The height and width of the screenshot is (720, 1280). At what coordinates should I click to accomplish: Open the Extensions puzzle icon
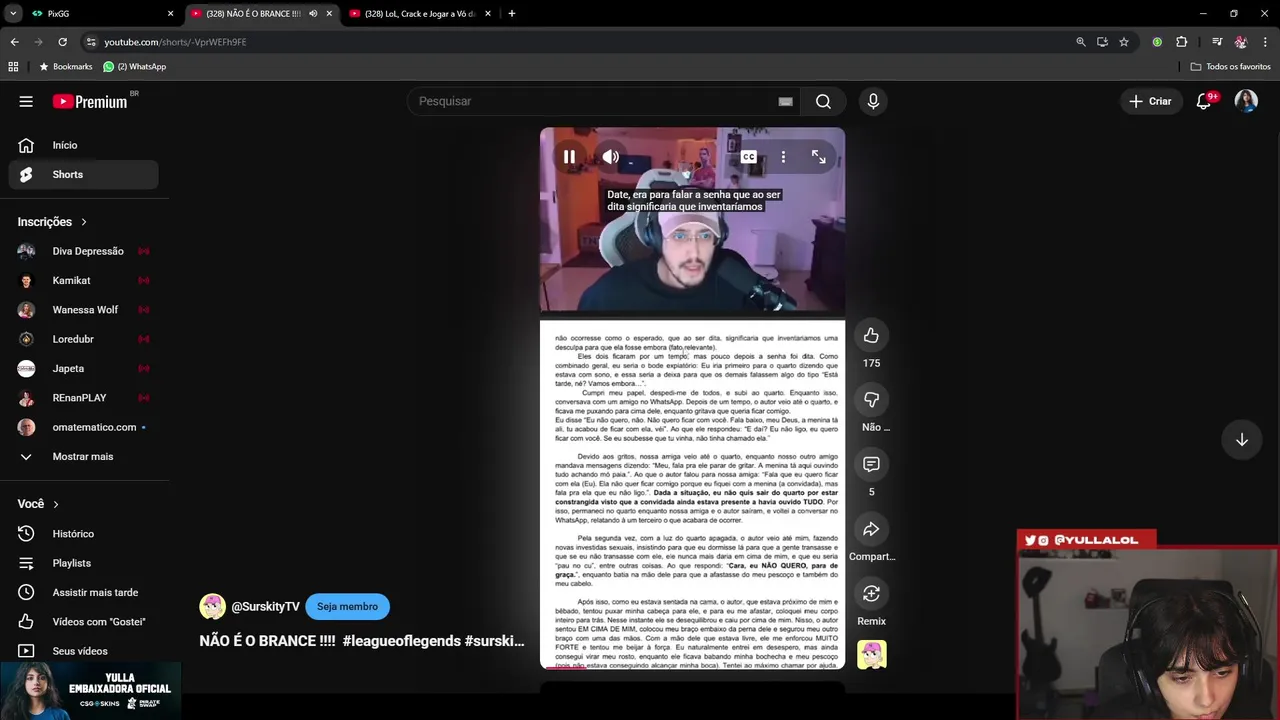(1181, 42)
